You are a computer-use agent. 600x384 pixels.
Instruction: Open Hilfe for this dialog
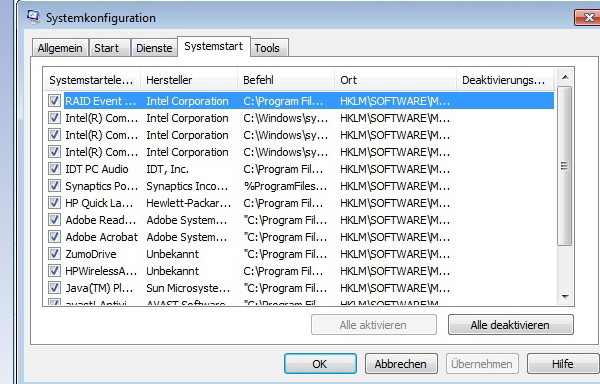(563, 363)
